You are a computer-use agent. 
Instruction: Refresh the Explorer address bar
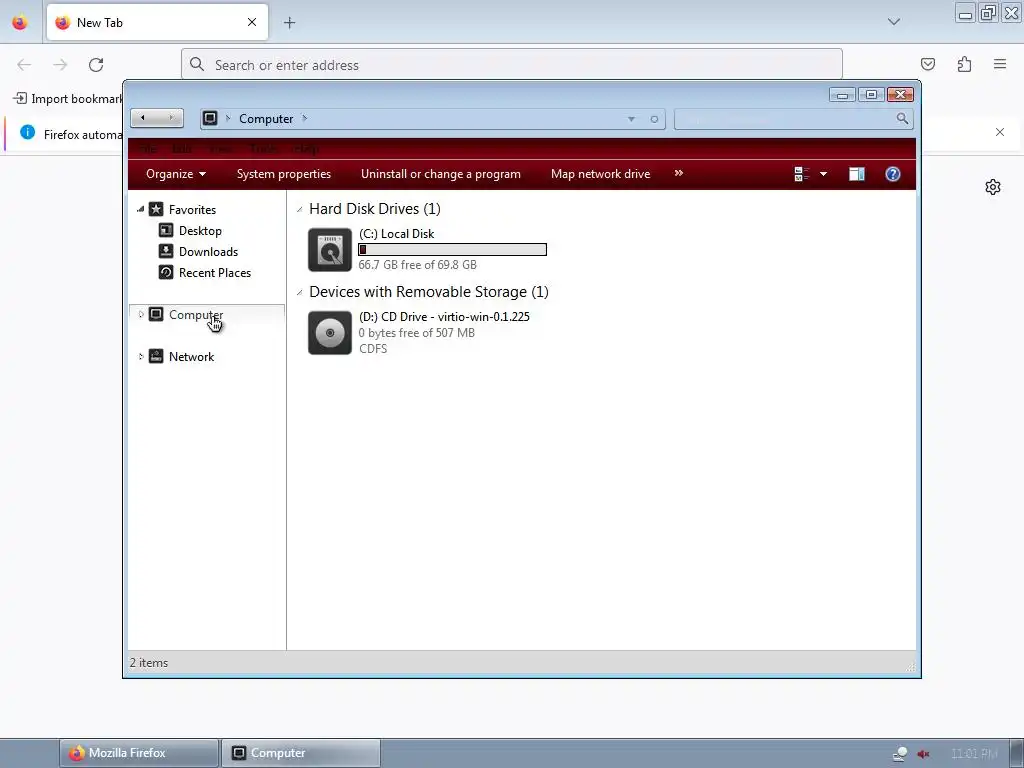click(654, 119)
